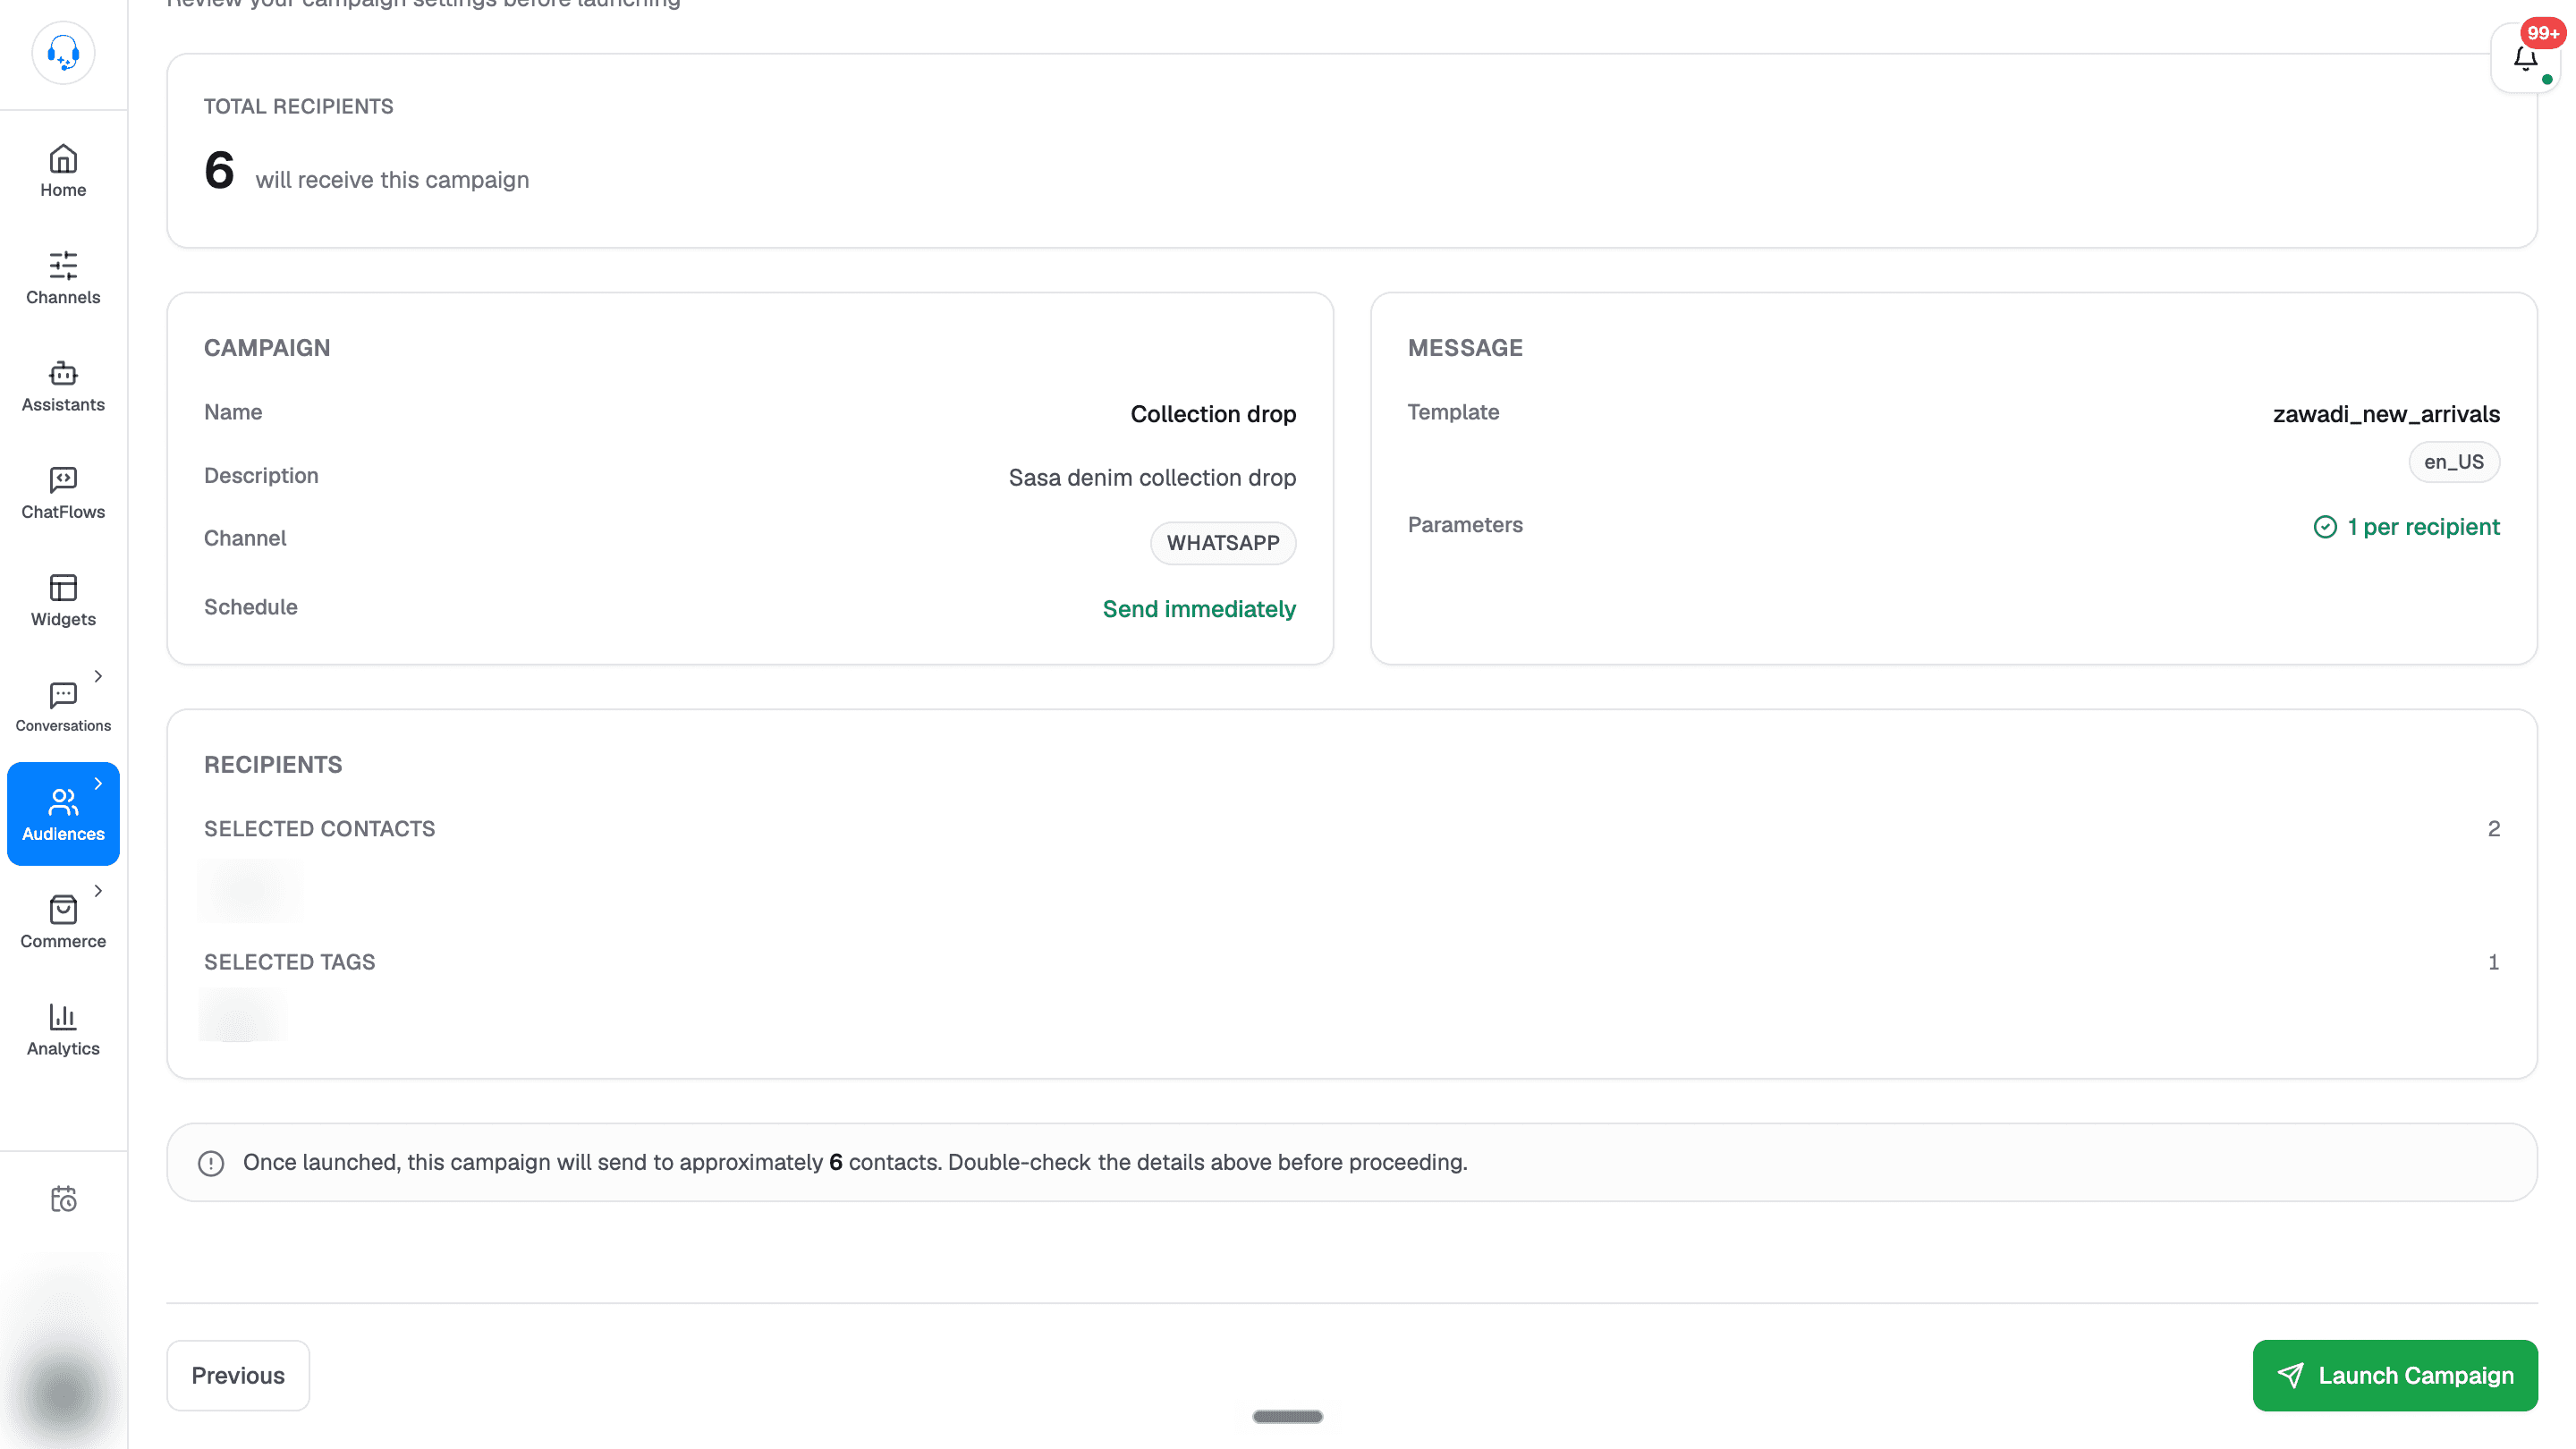
Task: Open the Widgets layout icon
Action: click(63, 587)
